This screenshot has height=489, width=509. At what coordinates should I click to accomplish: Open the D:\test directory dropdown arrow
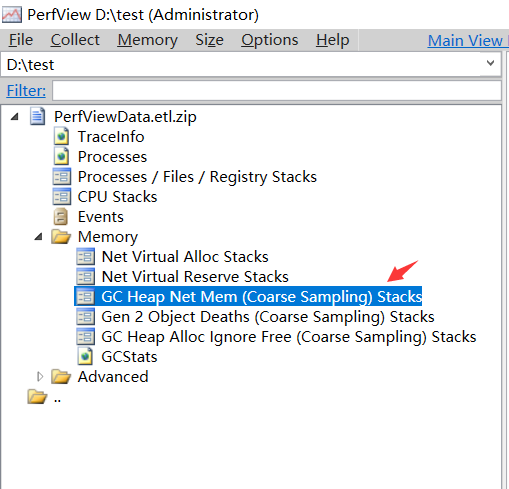(x=490, y=63)
